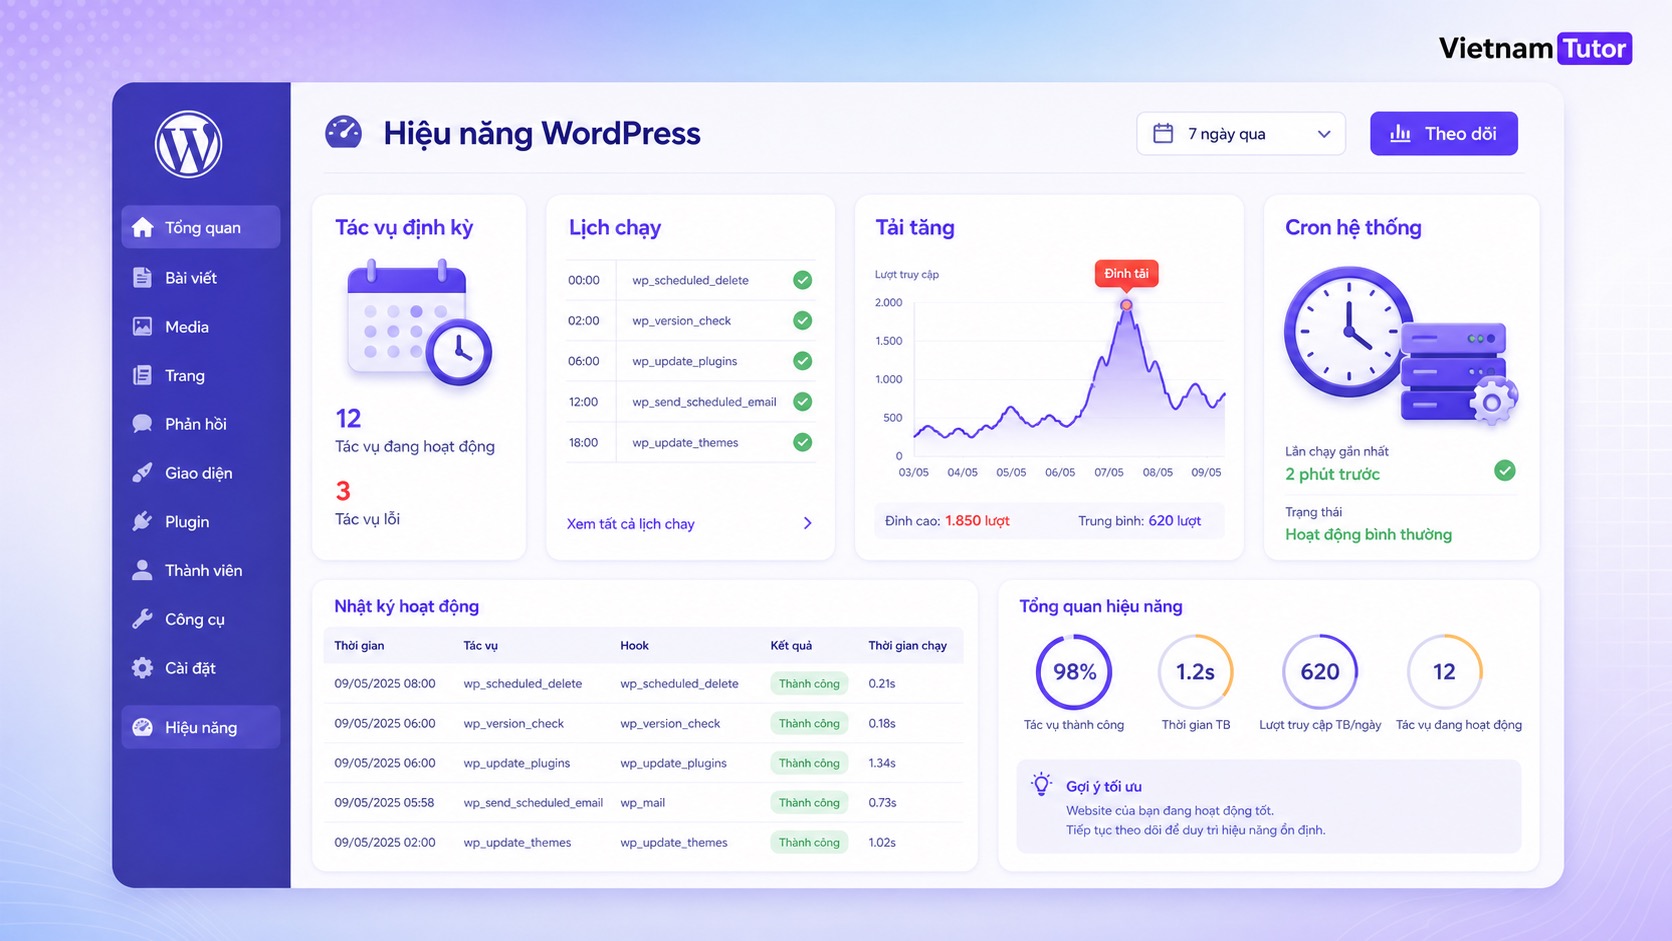Click the WordPress logo in sidebar
The image size is (1672, 941).
[x=188, y=144]
